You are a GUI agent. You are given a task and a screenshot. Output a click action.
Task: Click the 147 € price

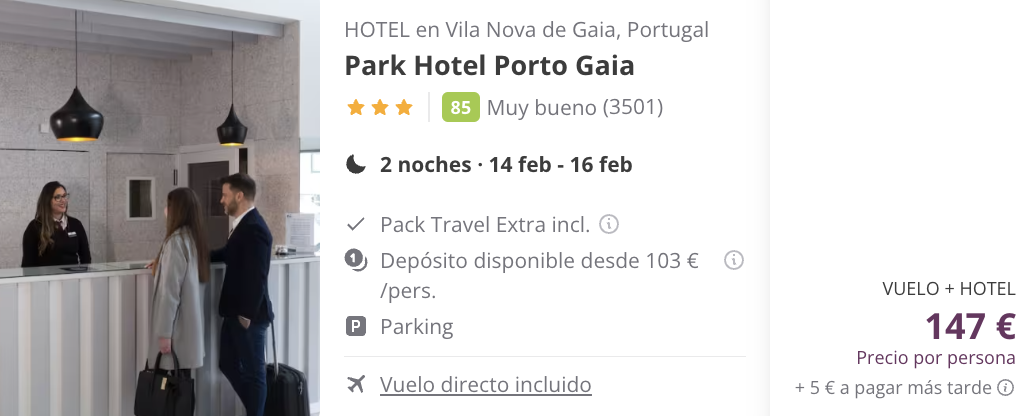tap(970, 326)
